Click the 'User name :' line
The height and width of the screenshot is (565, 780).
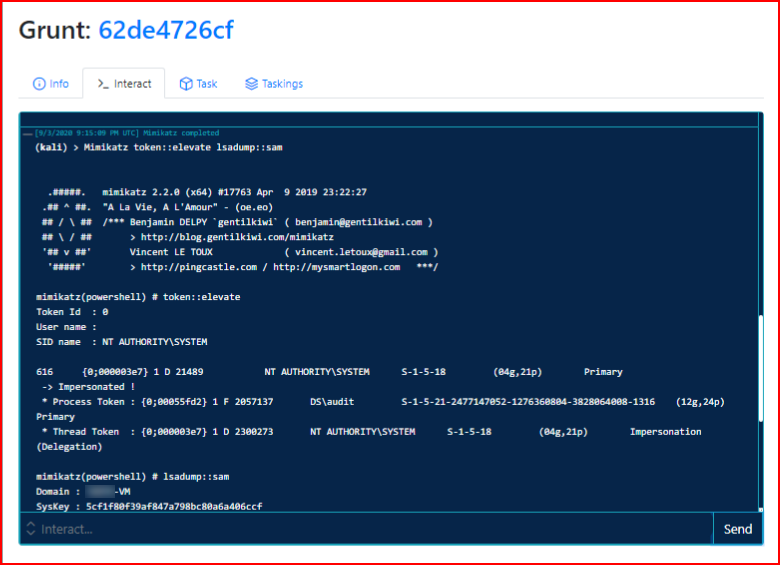66,327
